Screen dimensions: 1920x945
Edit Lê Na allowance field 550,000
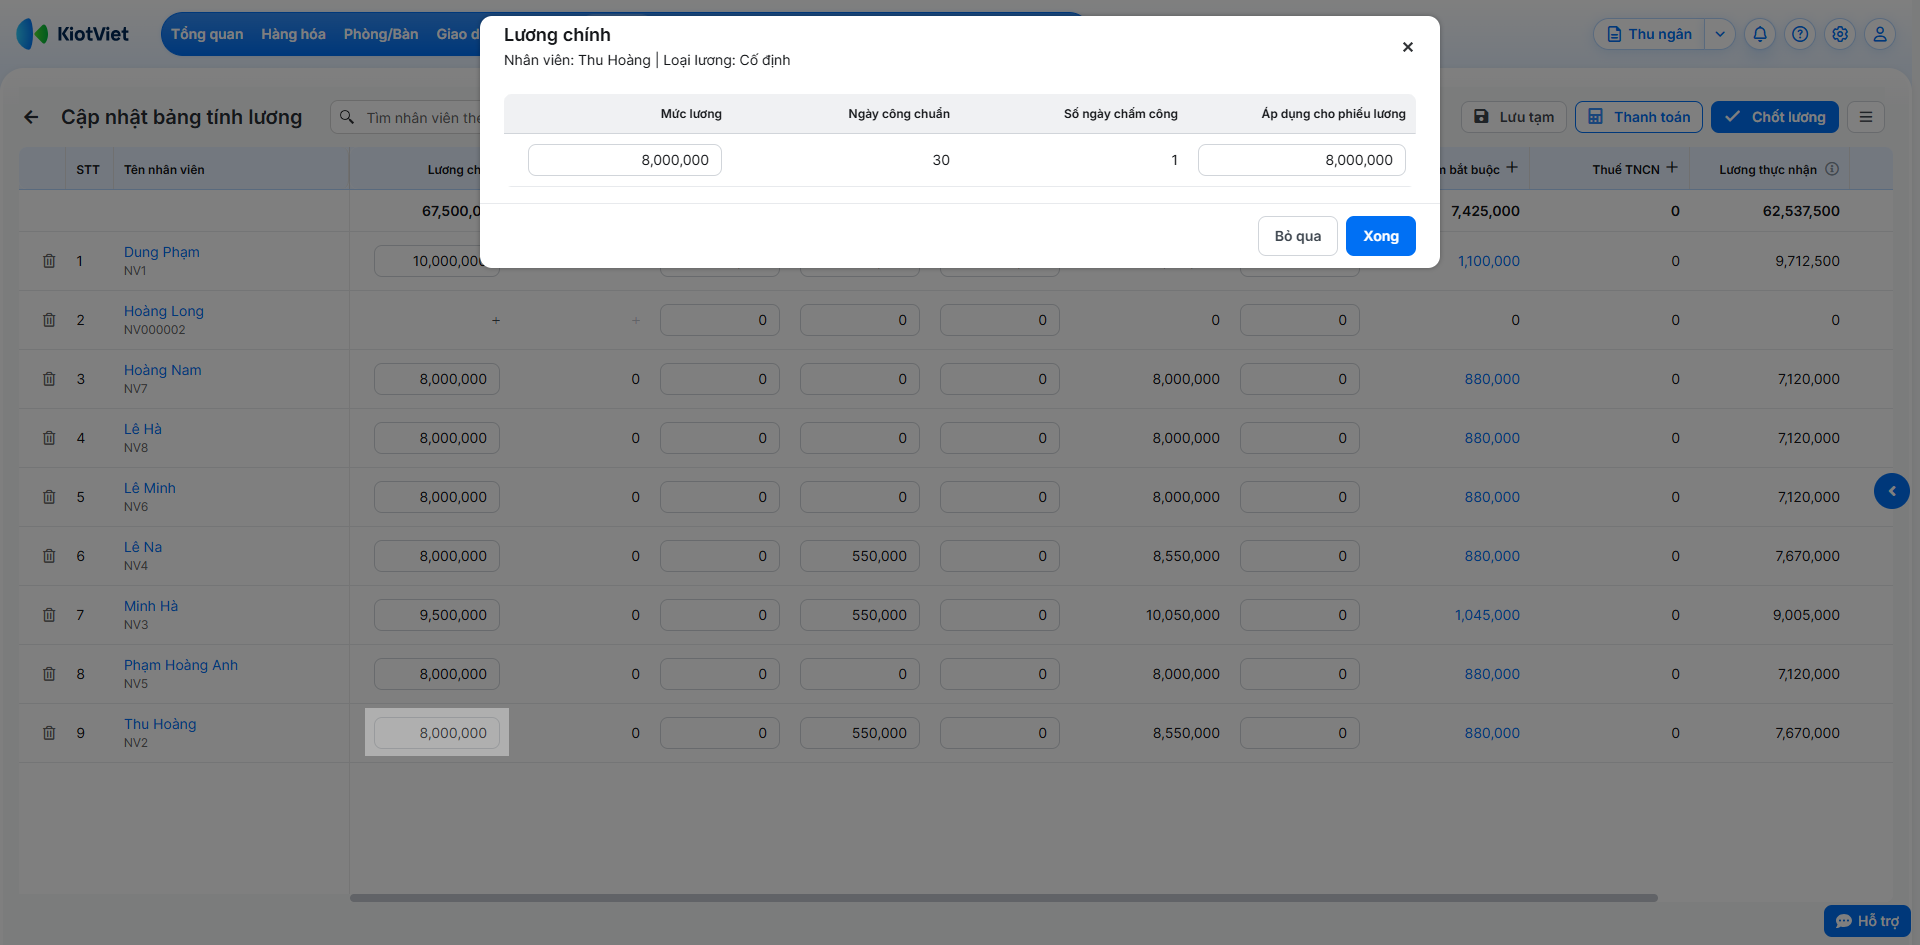click(x=860, y=556)
